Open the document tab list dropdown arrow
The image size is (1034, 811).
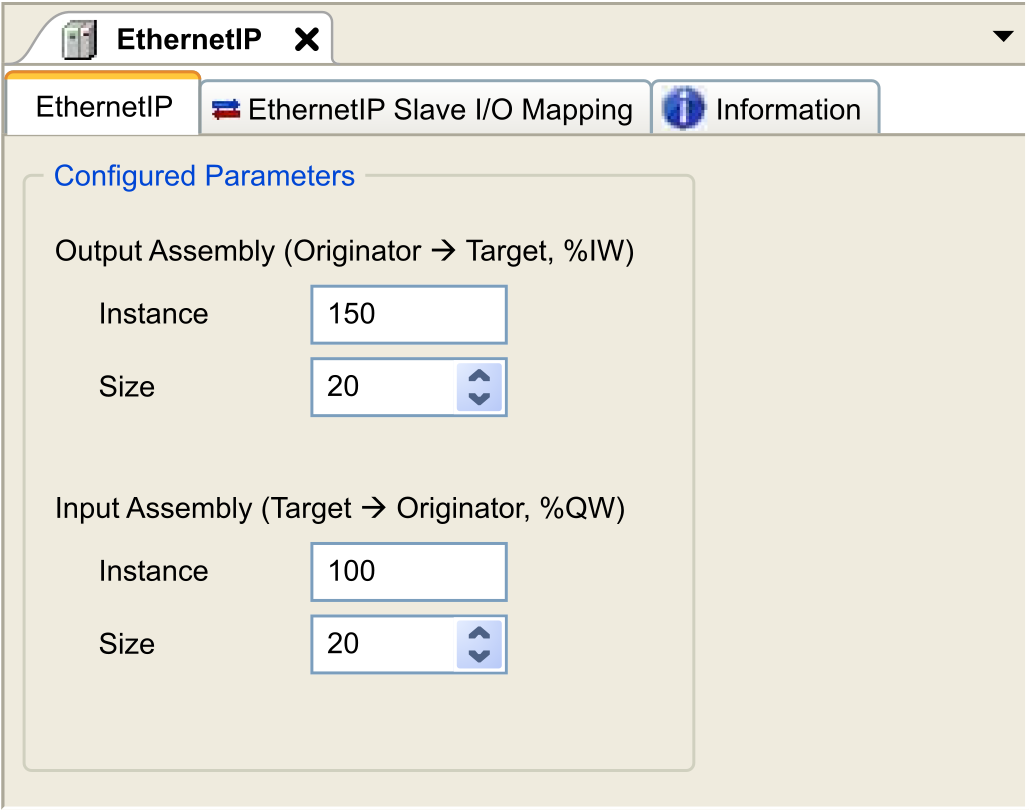pos(1002,37)
